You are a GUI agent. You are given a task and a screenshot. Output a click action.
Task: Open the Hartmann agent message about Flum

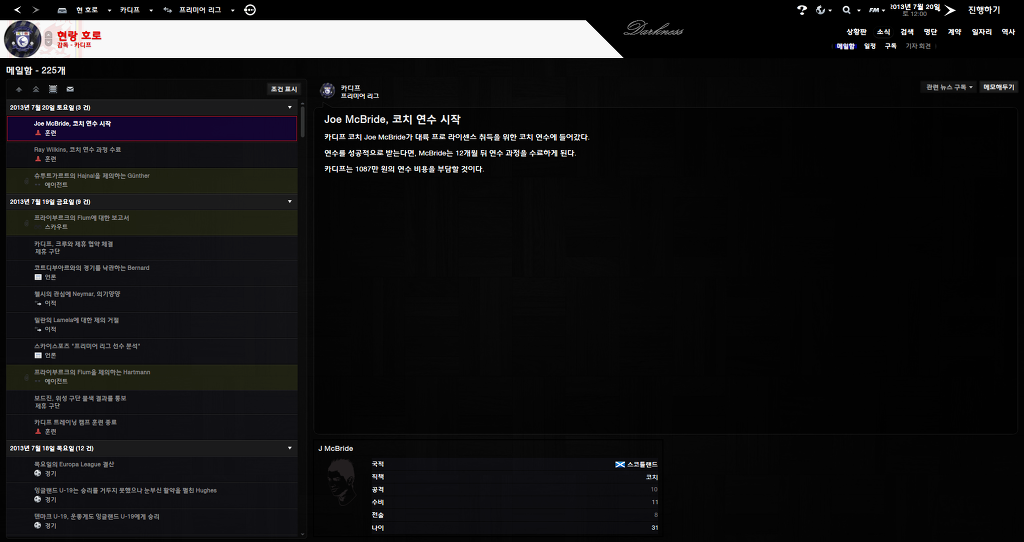pos(152,377)
